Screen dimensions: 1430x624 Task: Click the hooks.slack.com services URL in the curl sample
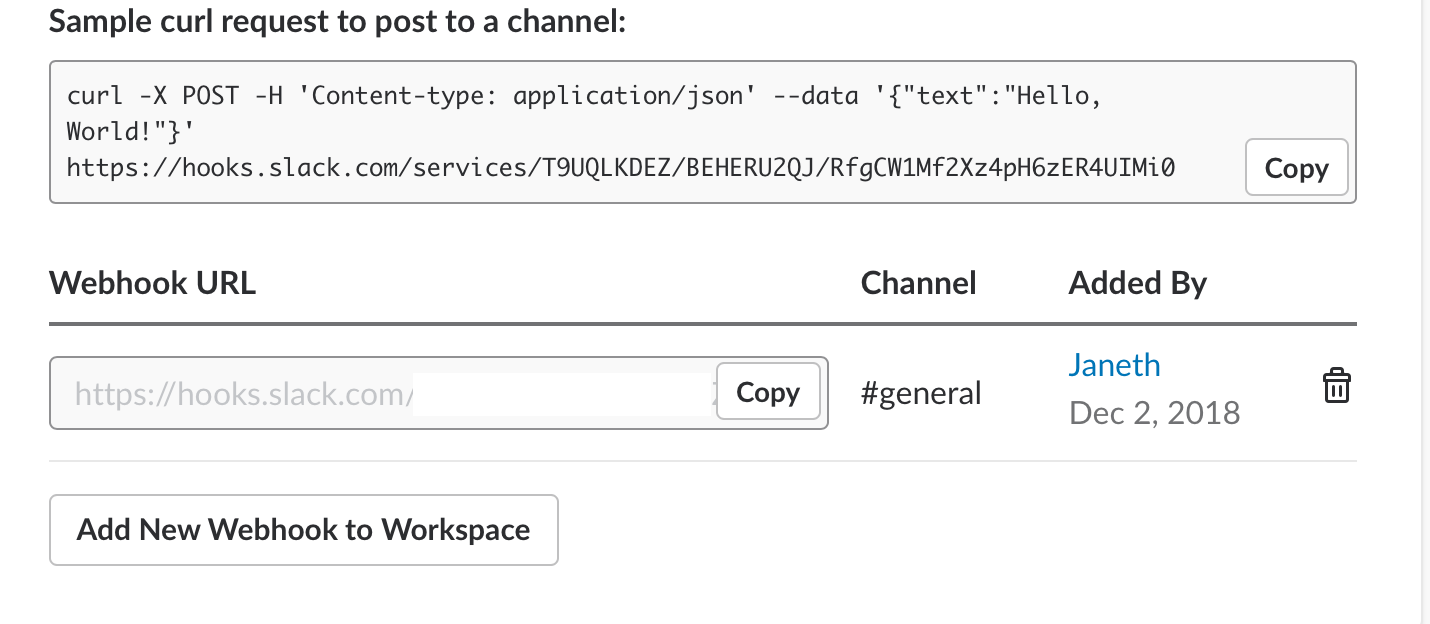point(620,168)
